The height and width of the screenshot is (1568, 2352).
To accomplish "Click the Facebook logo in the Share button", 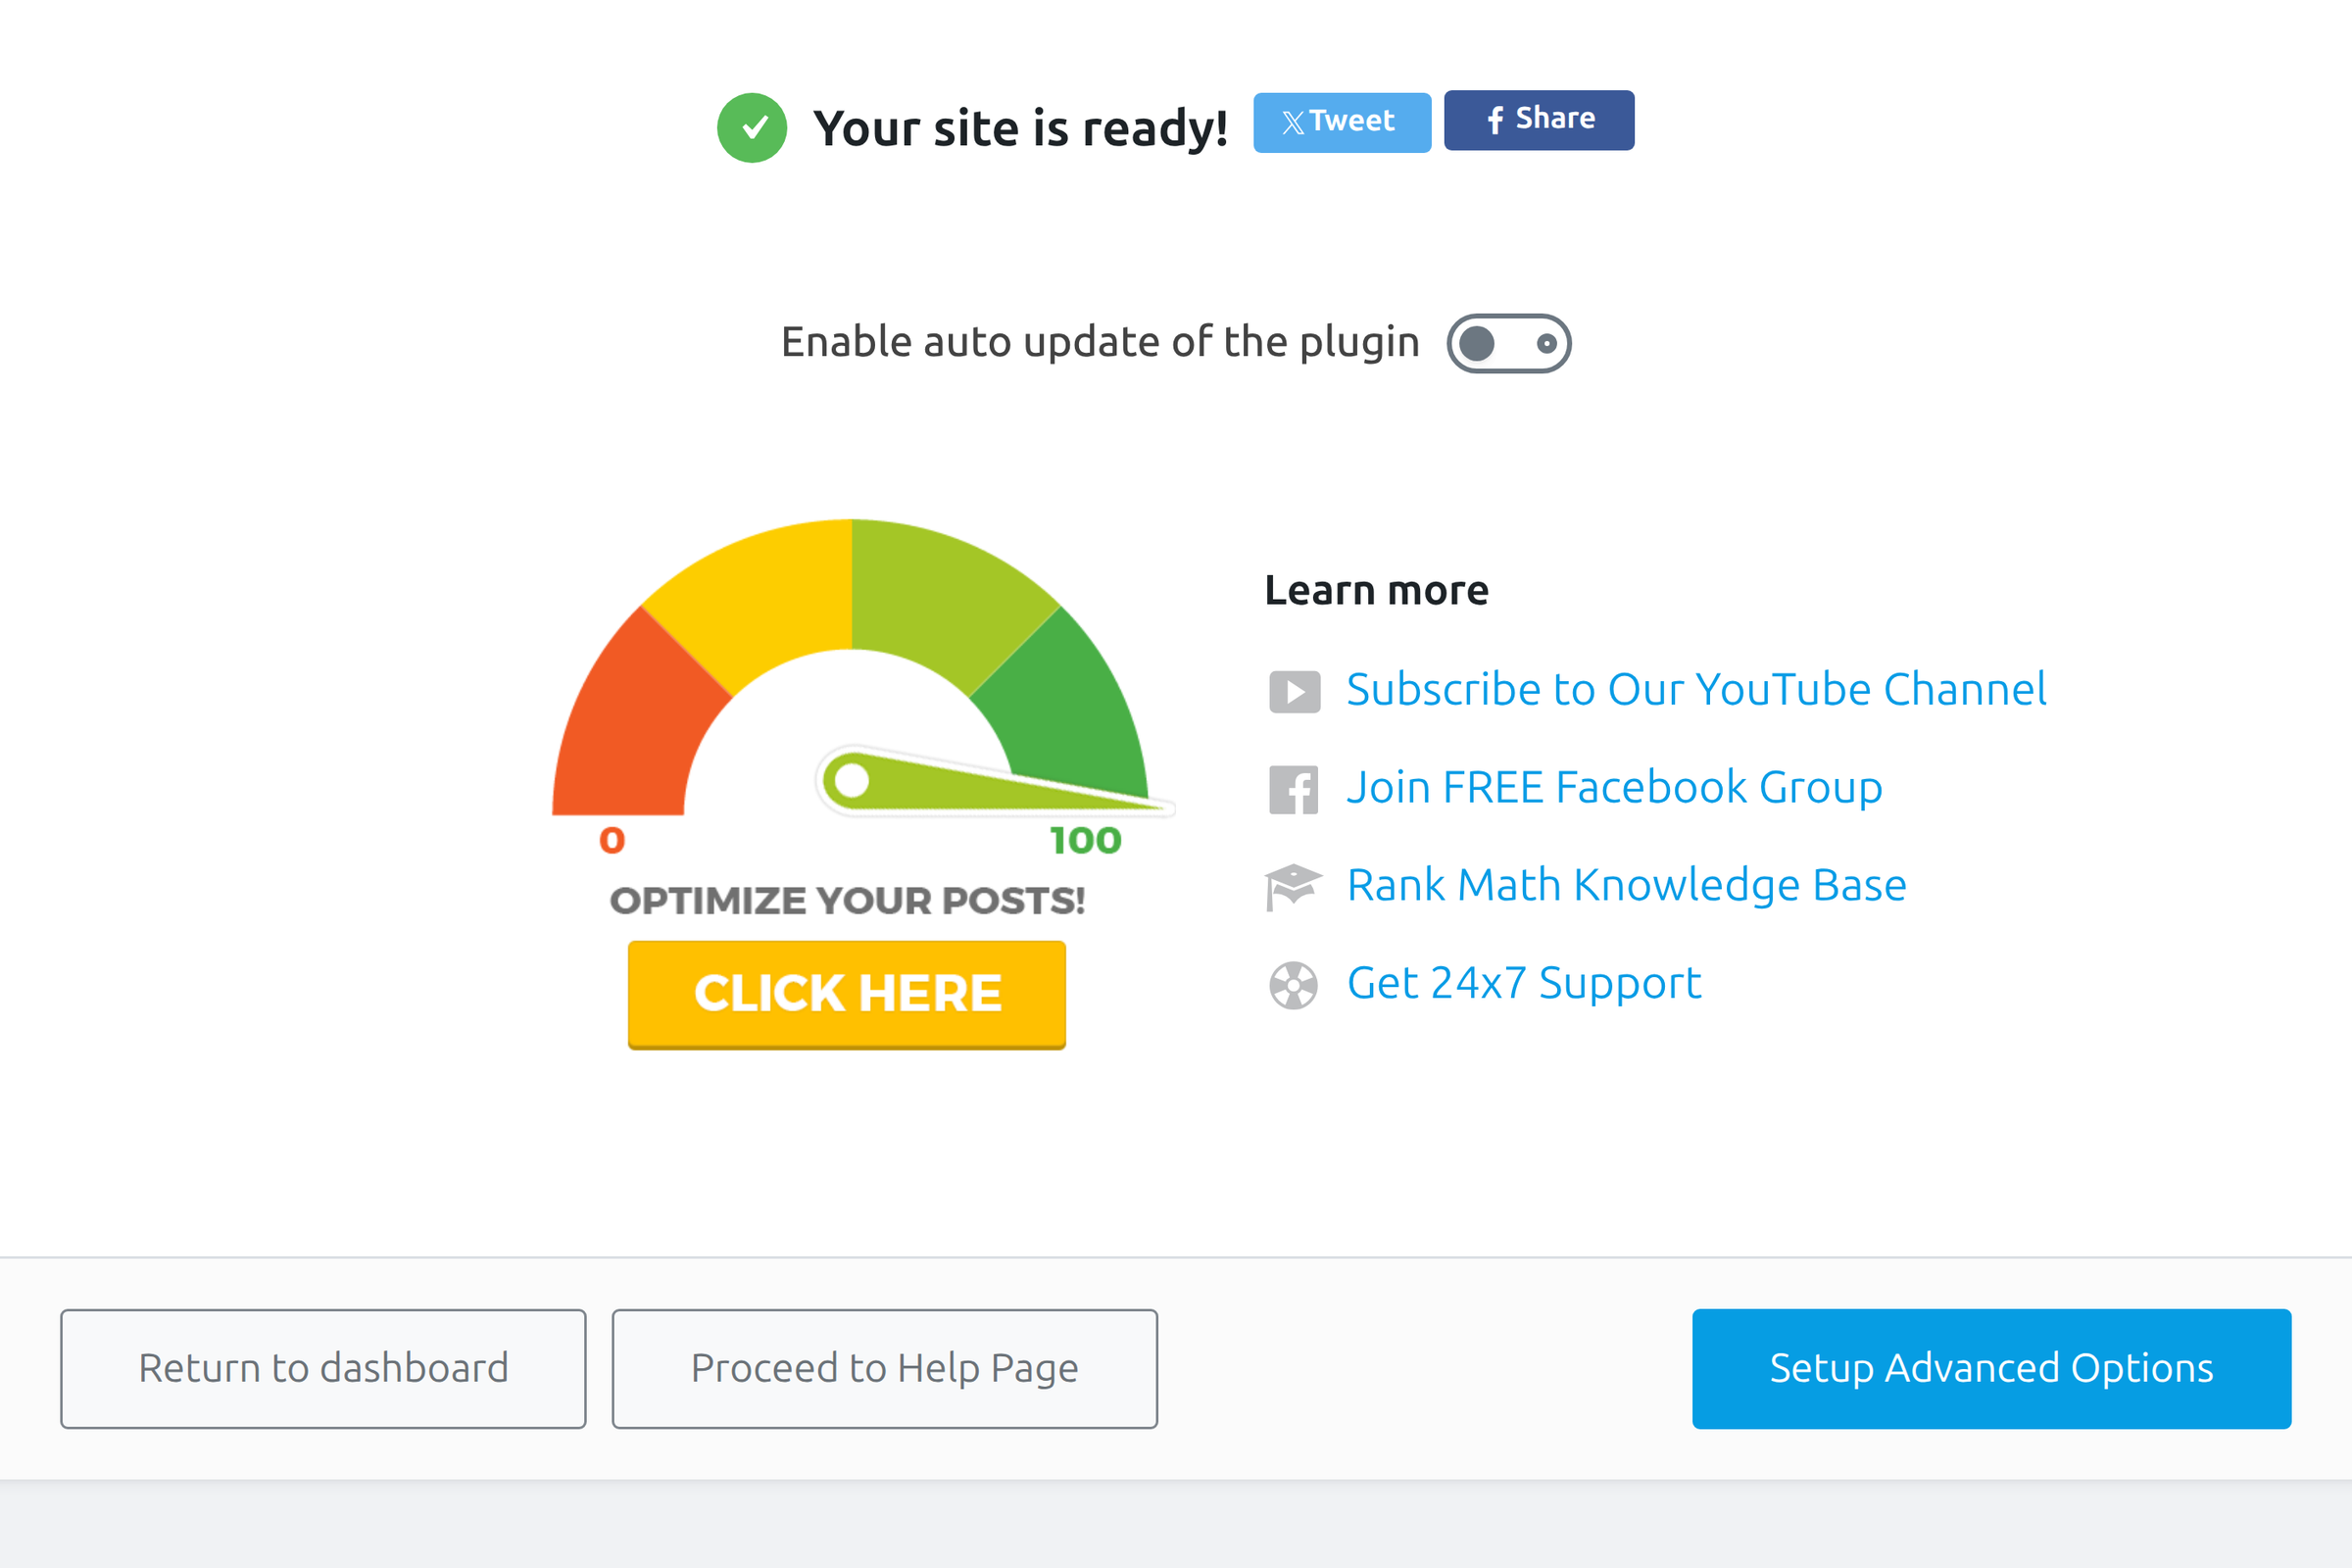I will (x=1495, y=120).
